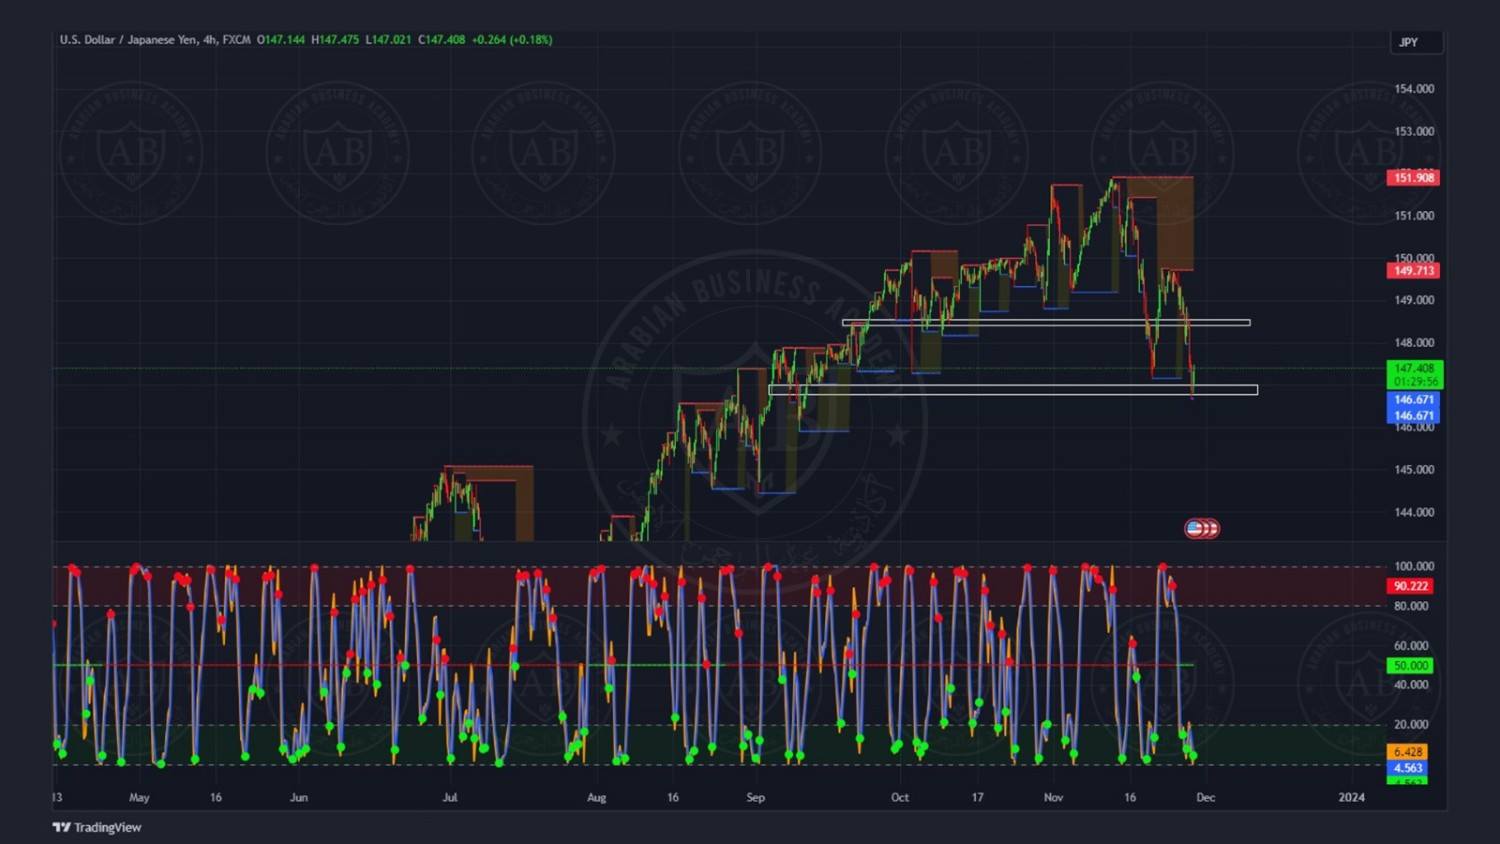Click the 154.000 price axis label
This screenshot has width=1500, height=844.
(1414, 89)
